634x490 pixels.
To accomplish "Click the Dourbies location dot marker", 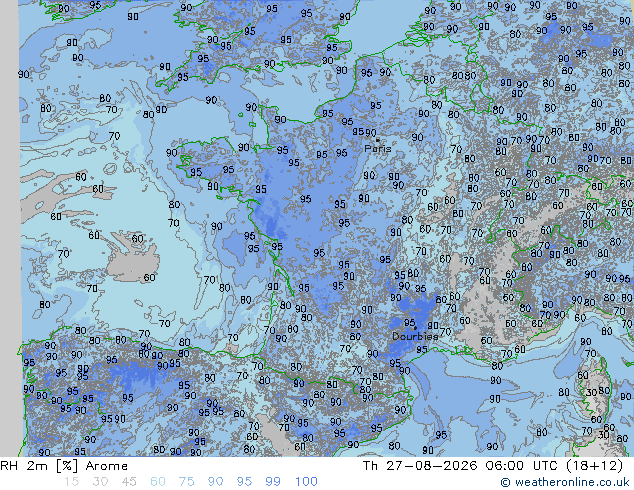I will [x=415, y=328].
